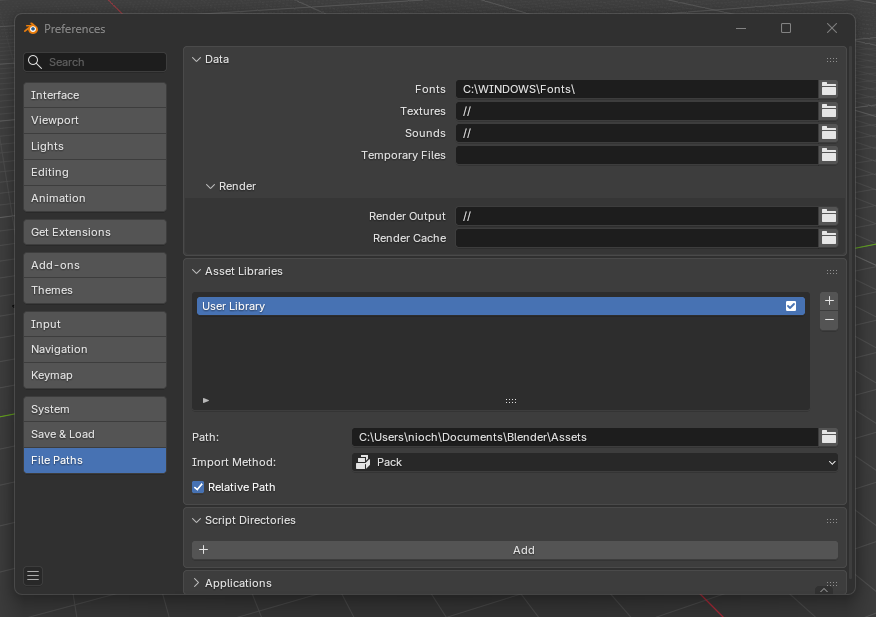Toggle the User Library enabled checkbox
Image resolution: width=876 pixels, height=617 pixels.
[791, 306]
